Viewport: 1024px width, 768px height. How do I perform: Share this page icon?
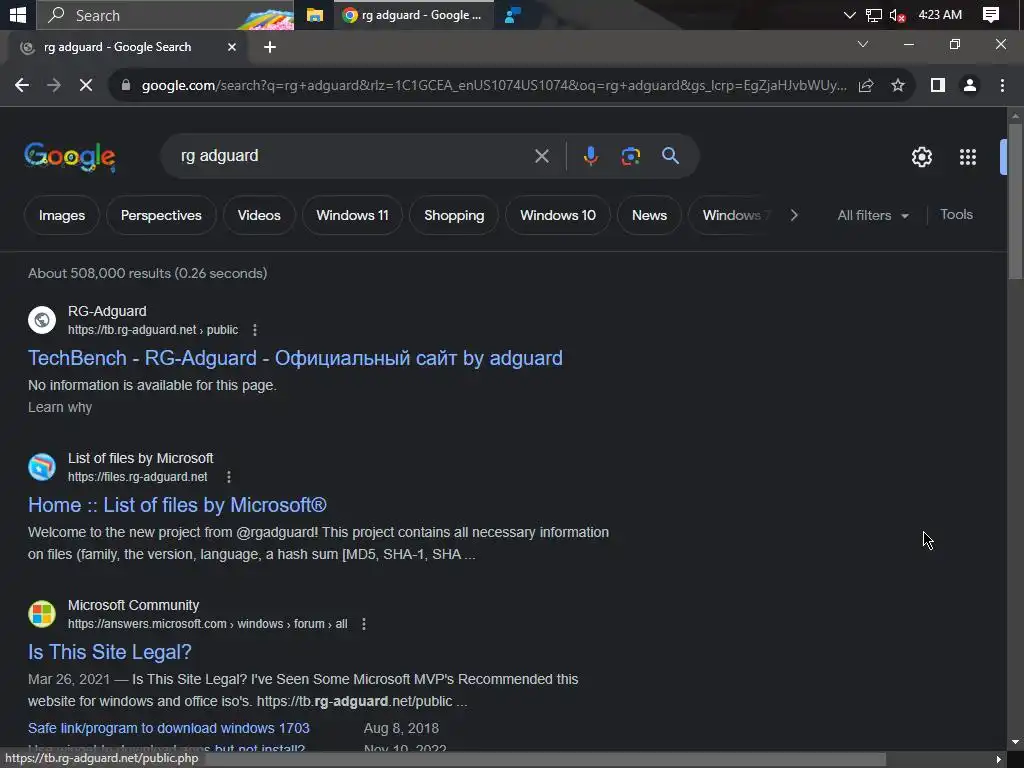pos(866,86)
